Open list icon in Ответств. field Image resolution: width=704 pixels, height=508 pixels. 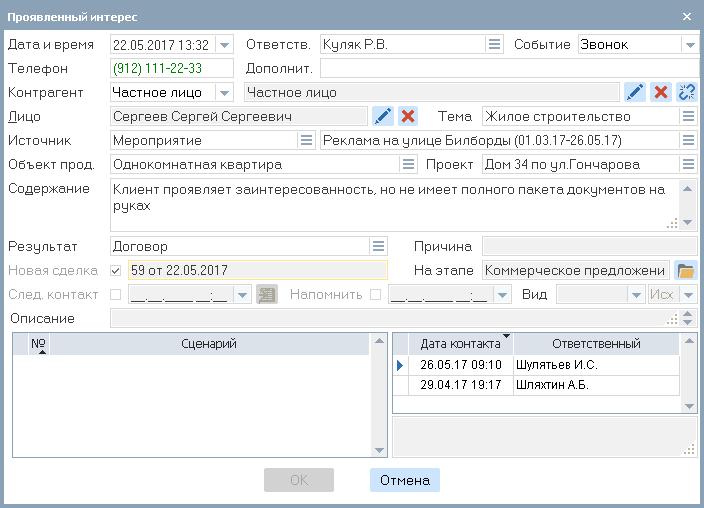point(494,44)
